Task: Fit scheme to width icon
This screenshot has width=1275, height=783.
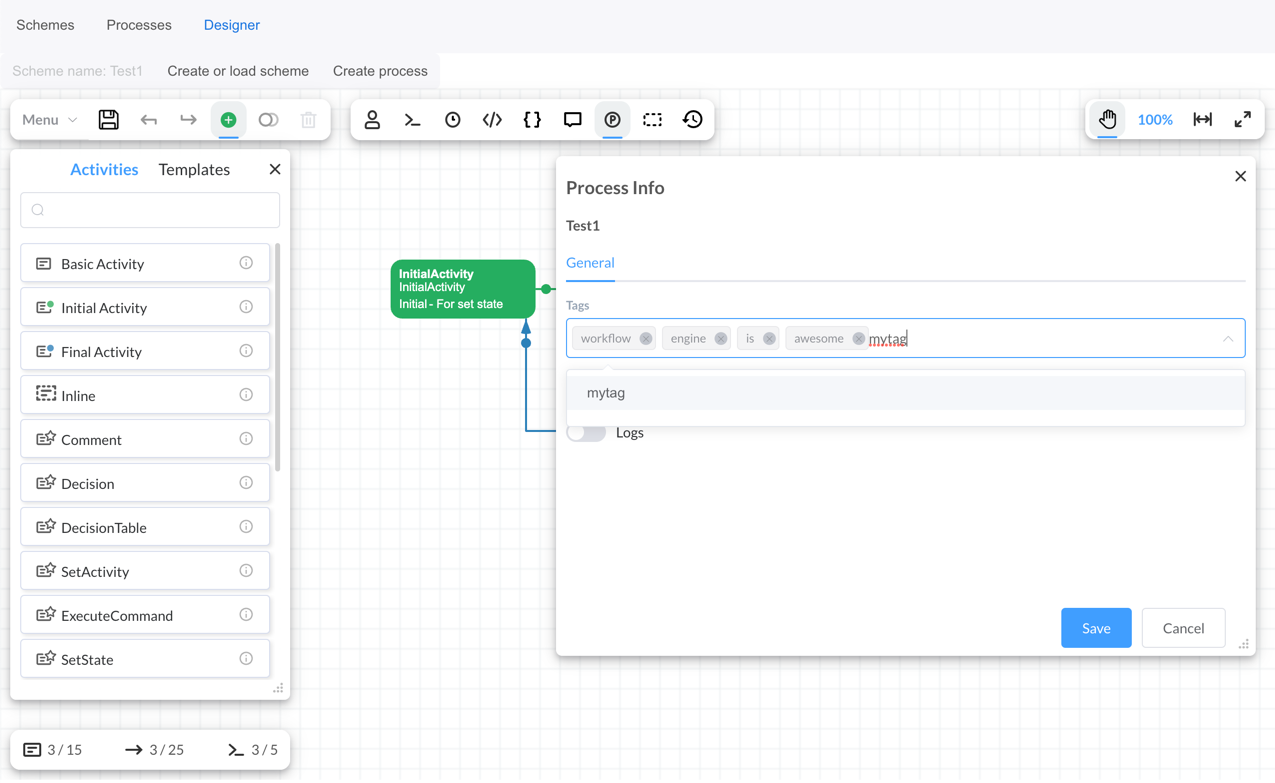Action: [1202, 120]
